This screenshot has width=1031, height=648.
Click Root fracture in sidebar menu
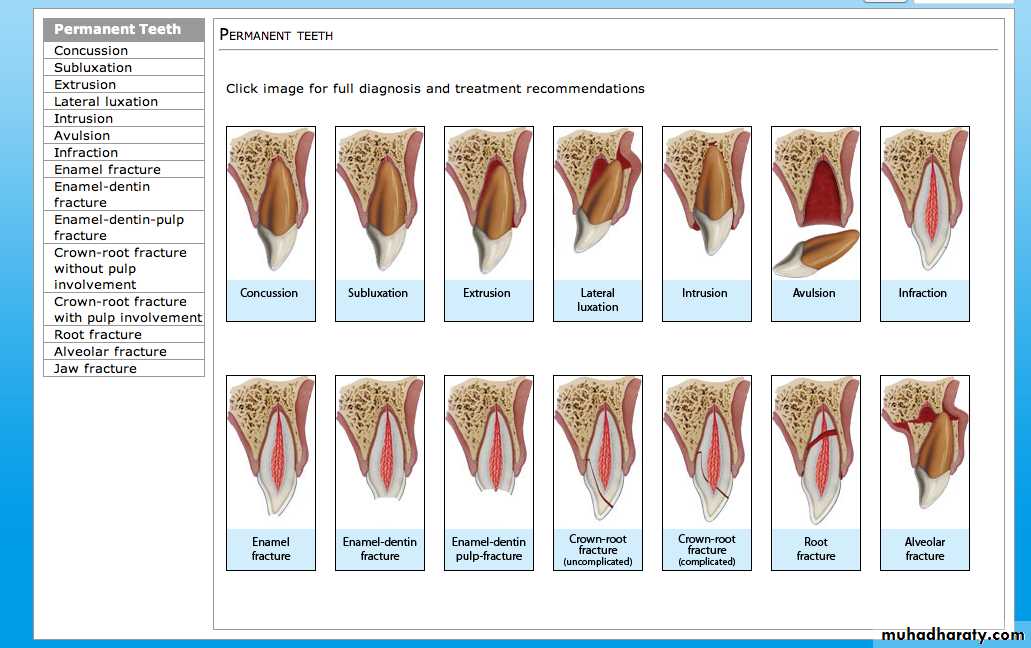click(x=98, y=335)
